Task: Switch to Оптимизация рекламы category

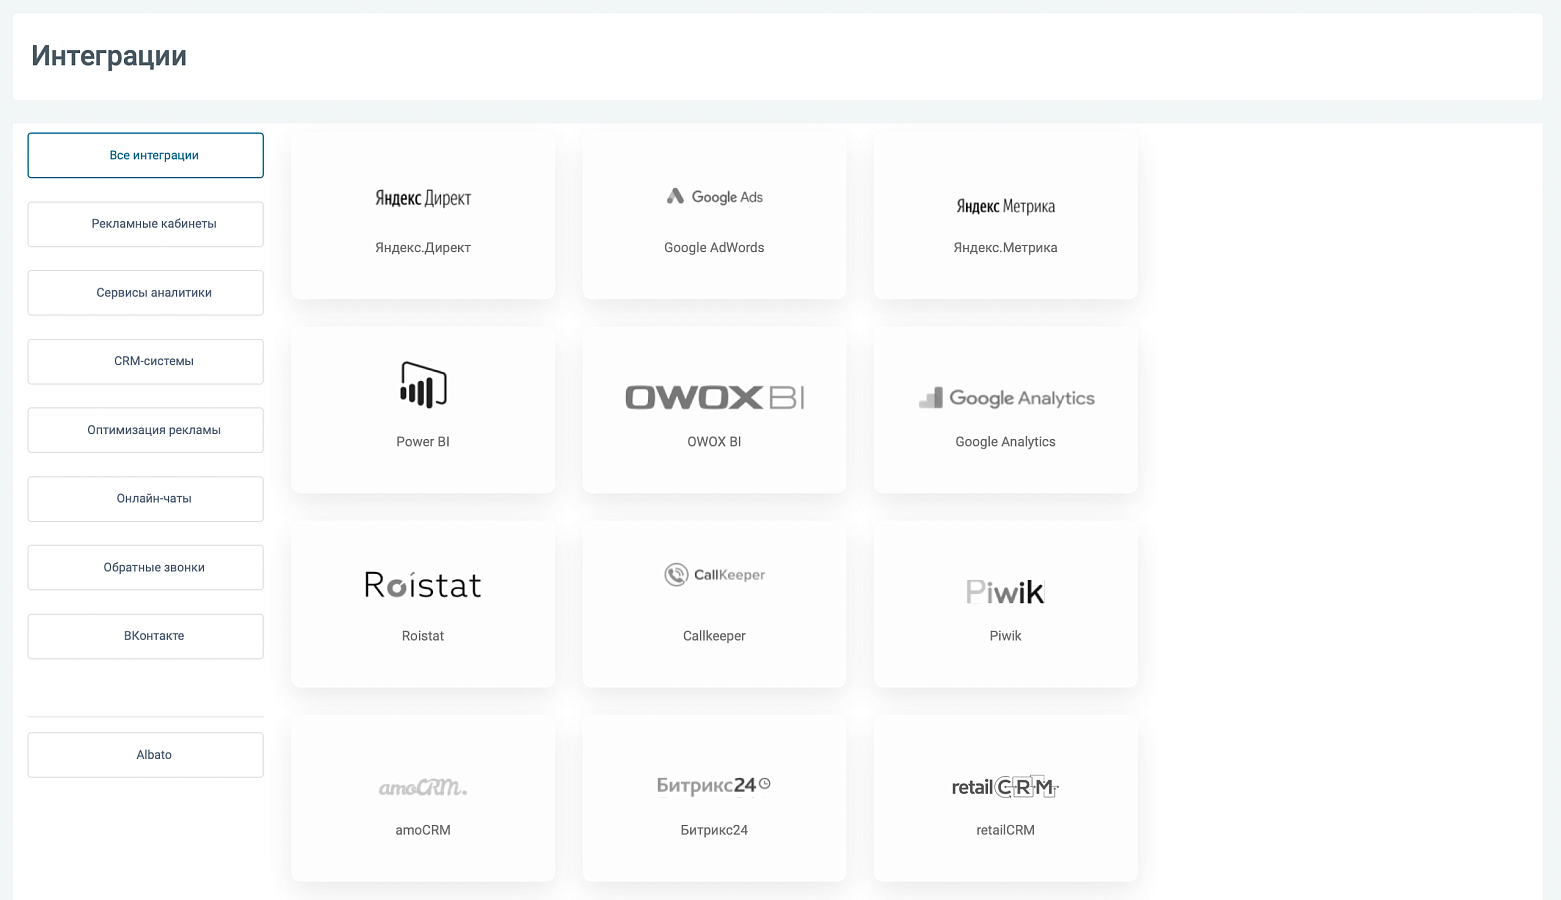Action: (x=146, y=430)
